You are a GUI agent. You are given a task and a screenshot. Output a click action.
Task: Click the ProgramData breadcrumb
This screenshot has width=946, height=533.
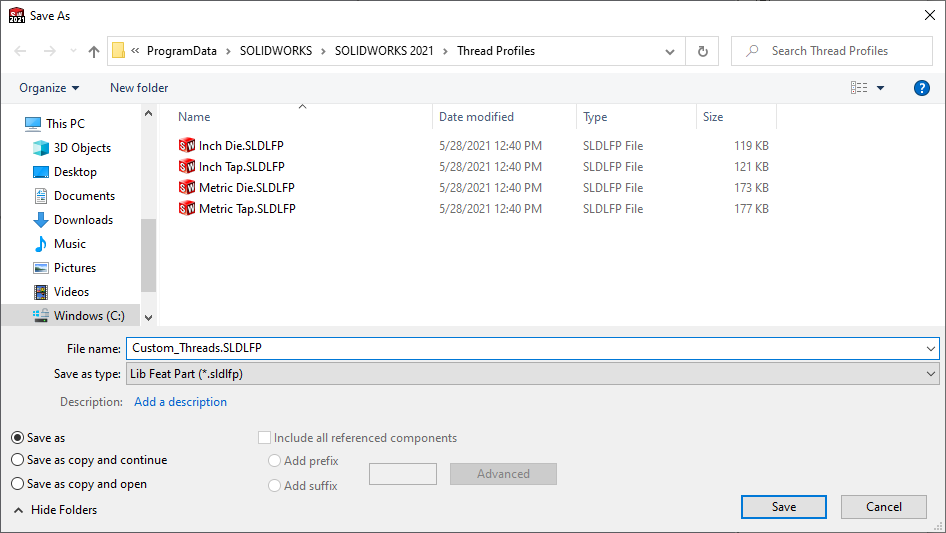pyautogui.click(x=182, y=51)
